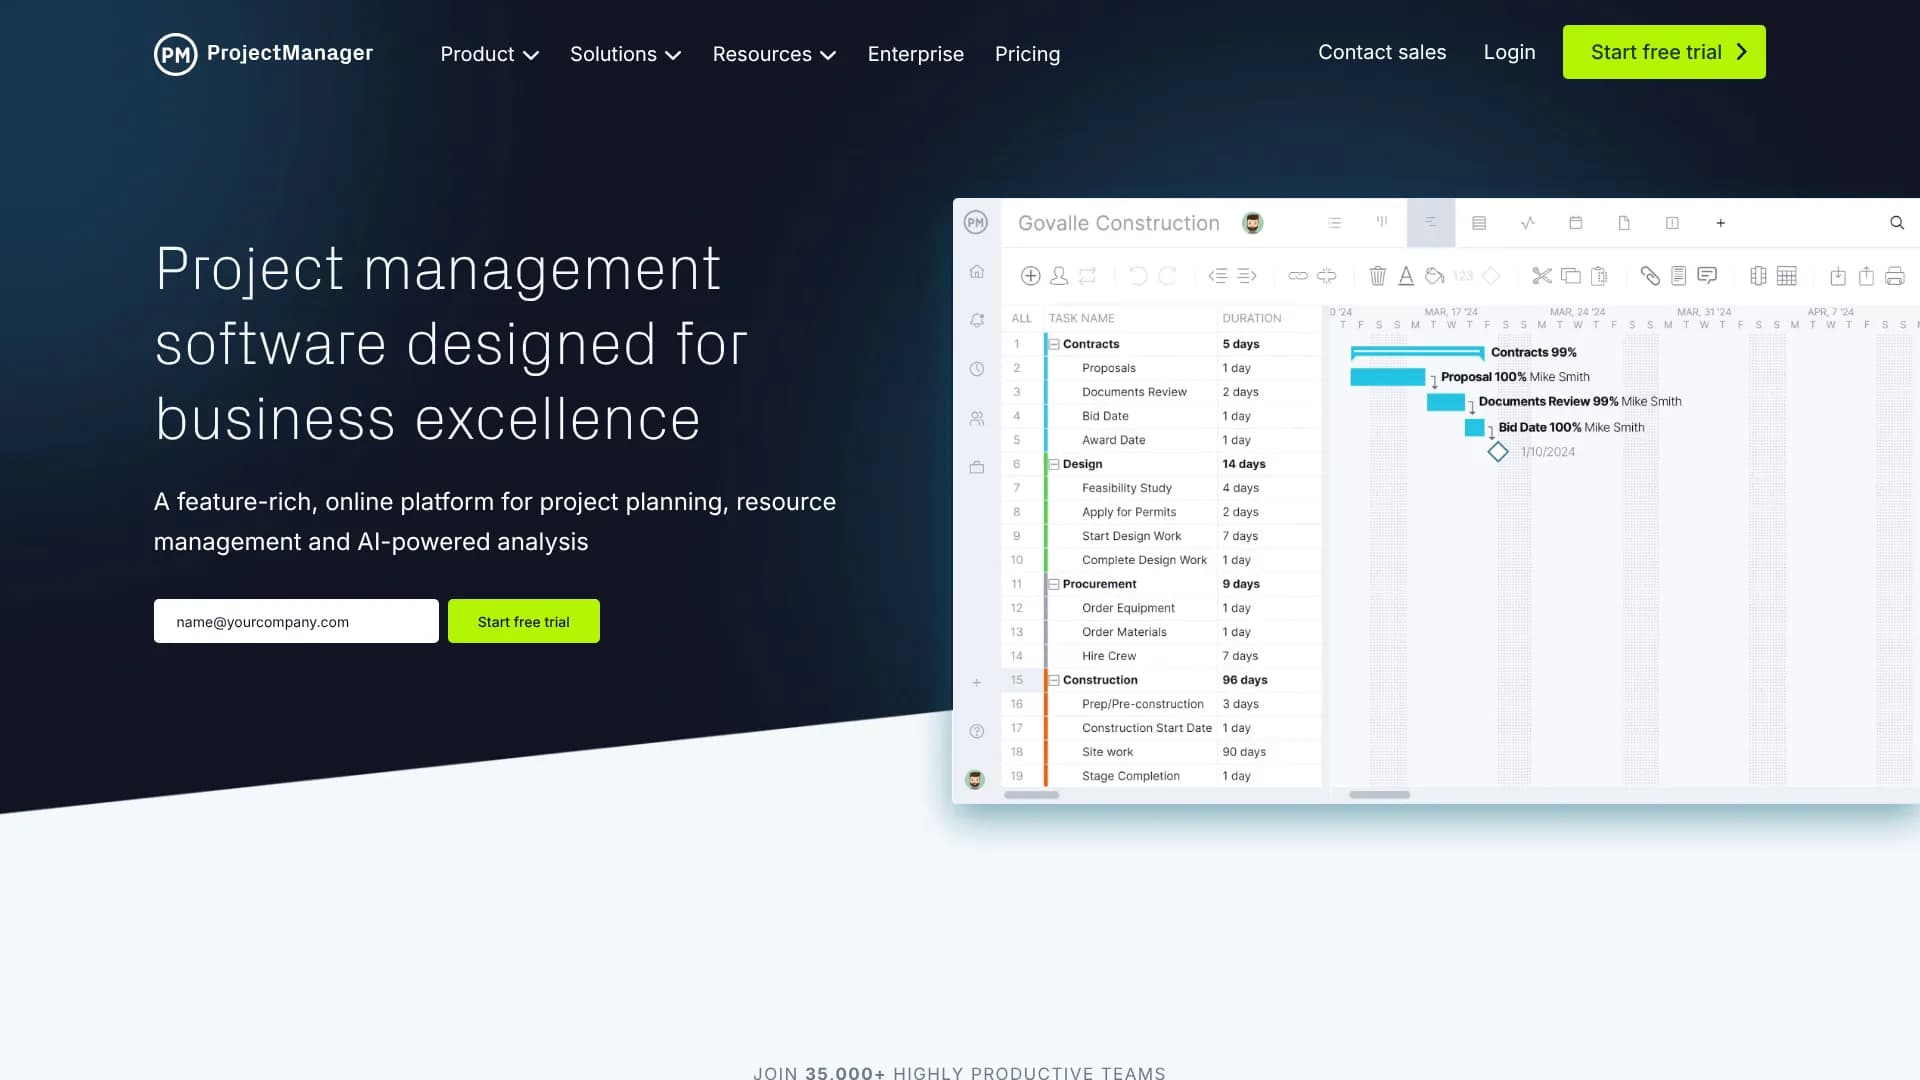Click the printer icon
1920x1080 pixels.
pyautogui.click(x=1894, y=276)
